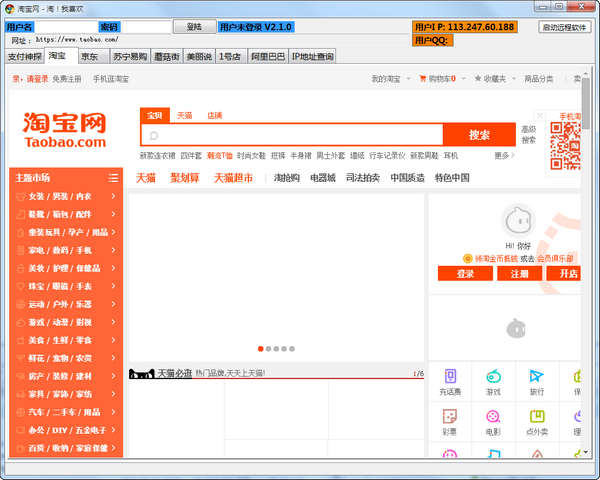
Task: Click the orange 搜索 search button
Action: tap(479, 135)
